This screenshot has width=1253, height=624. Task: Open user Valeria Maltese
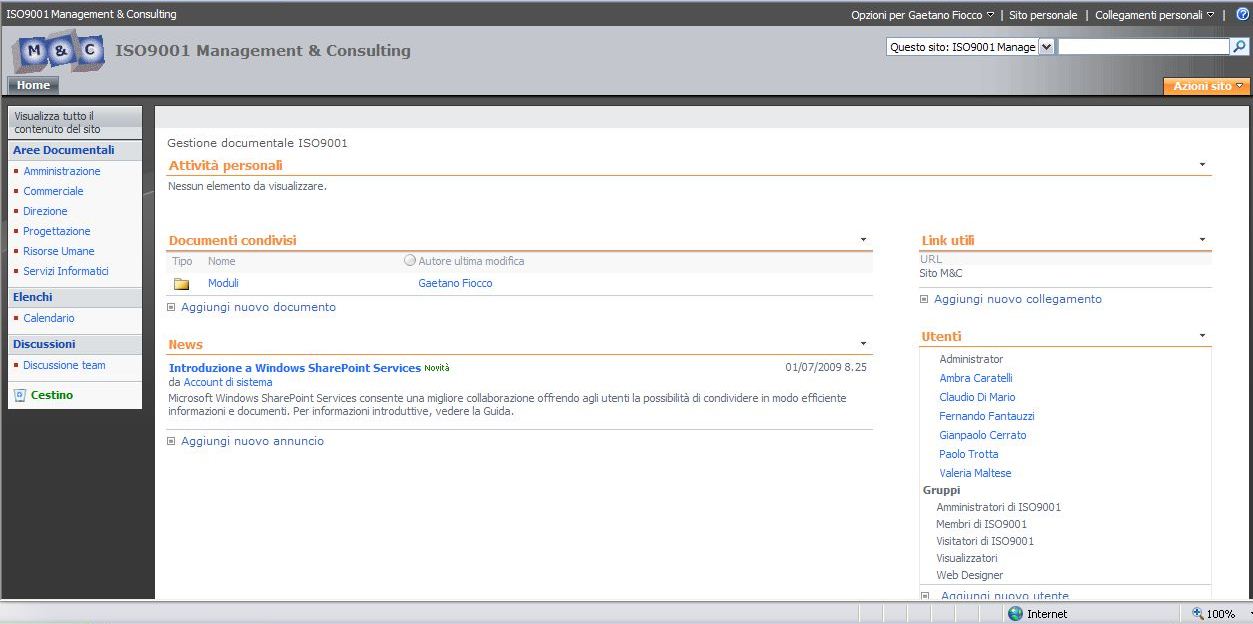975,473
